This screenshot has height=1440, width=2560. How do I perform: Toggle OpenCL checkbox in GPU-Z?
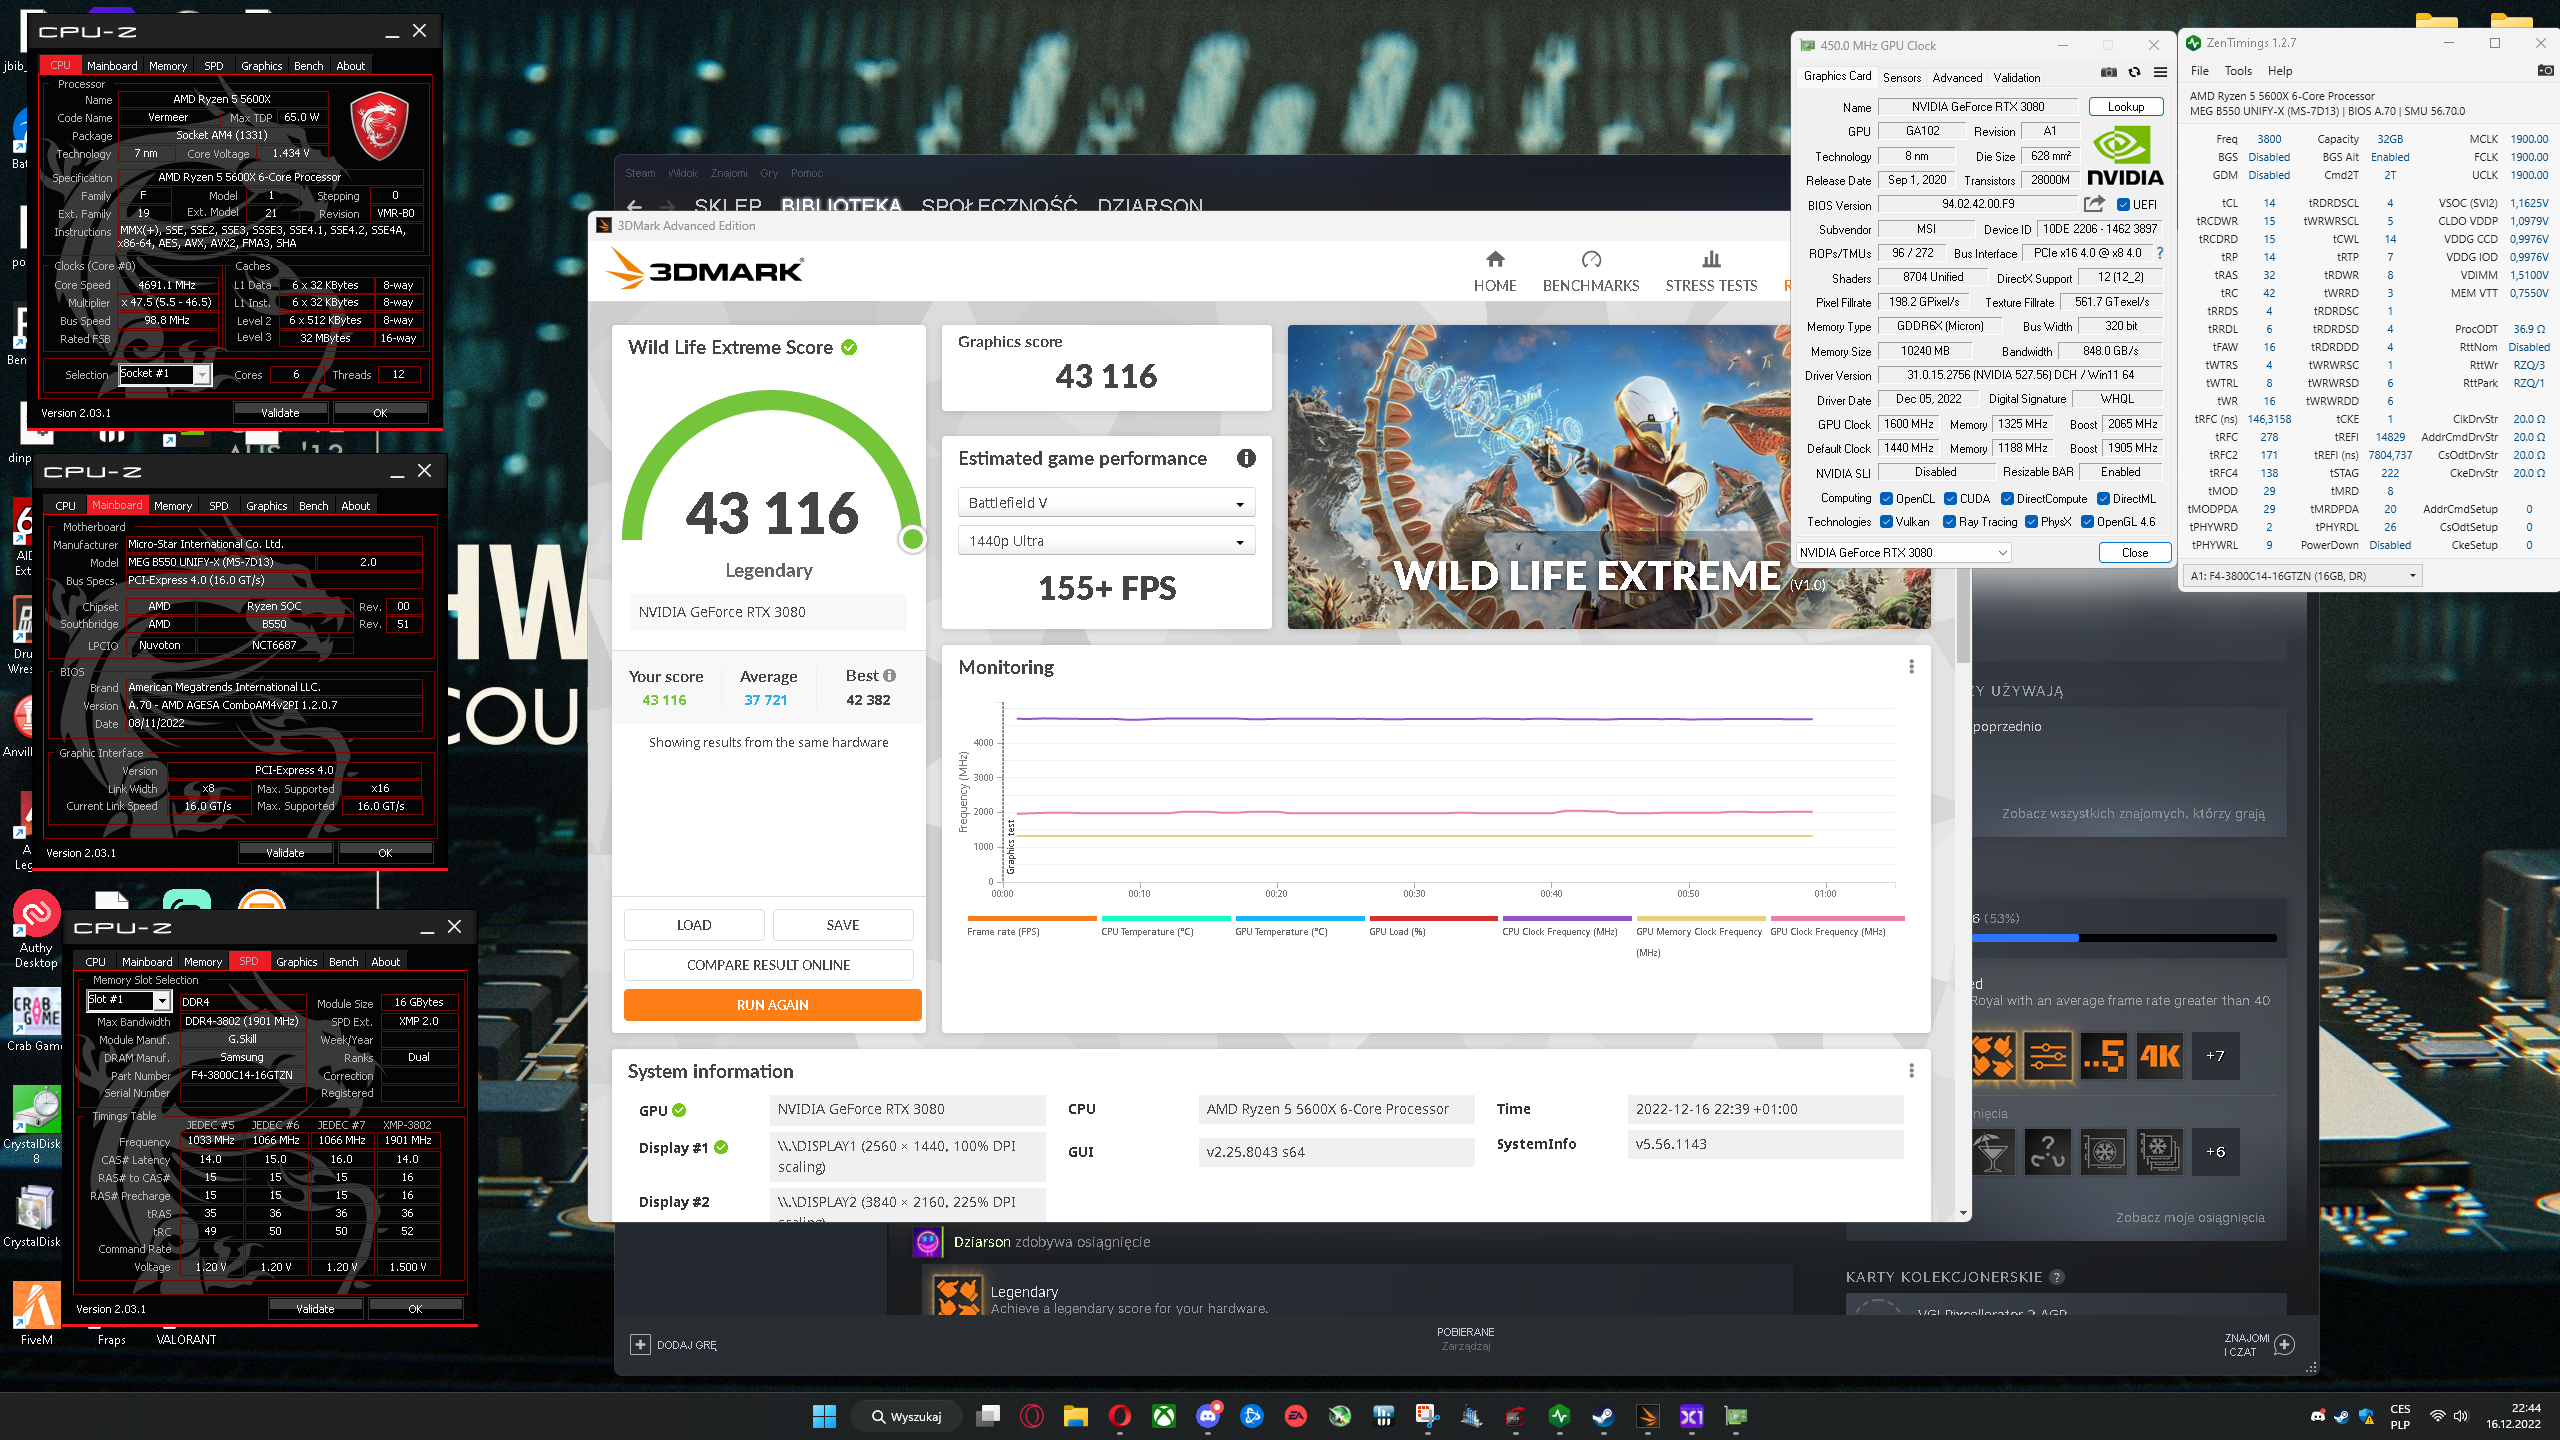[x=1886, y=499]
